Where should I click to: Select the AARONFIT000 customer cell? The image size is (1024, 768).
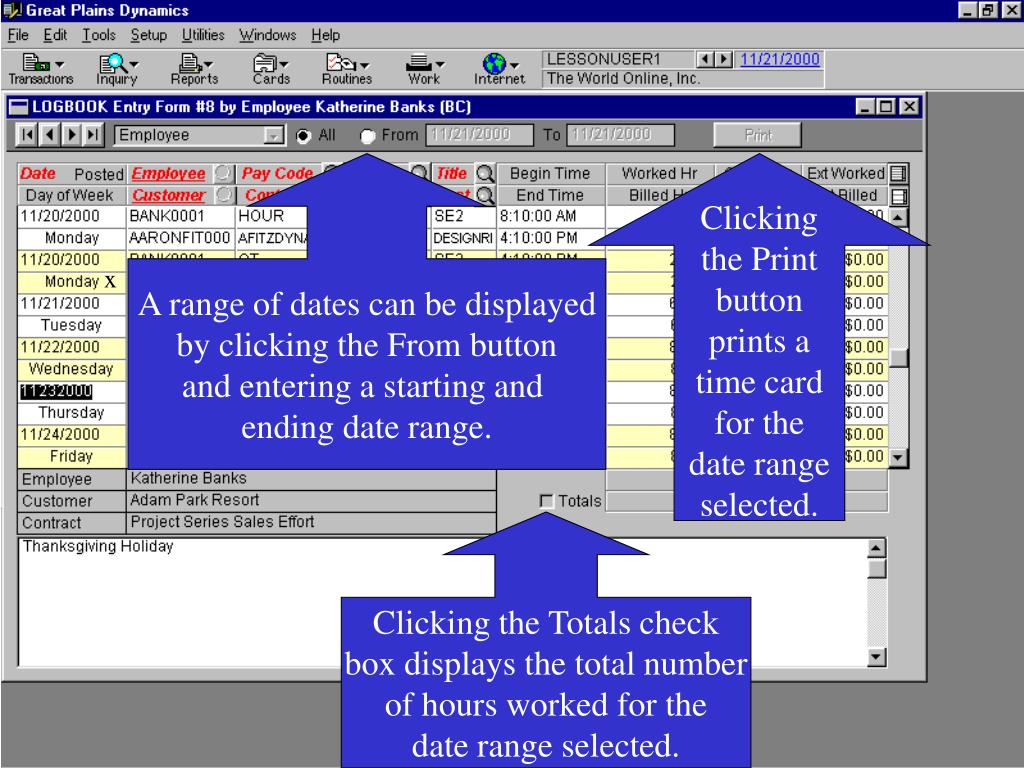[180, 238]
